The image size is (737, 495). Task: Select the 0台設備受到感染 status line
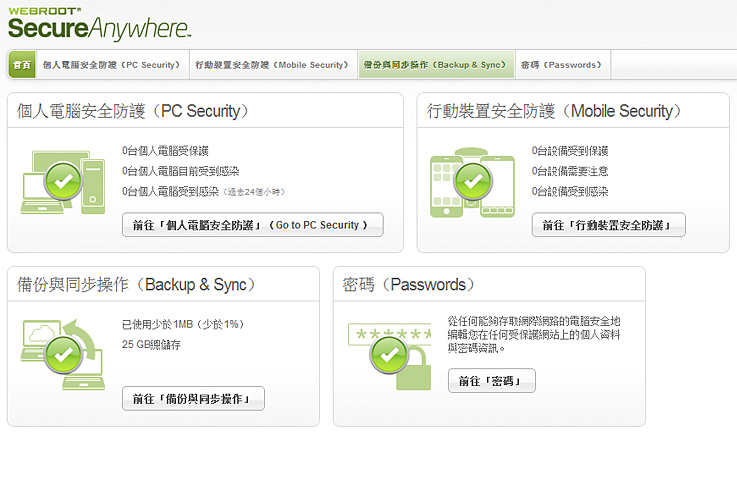(570, 192)
